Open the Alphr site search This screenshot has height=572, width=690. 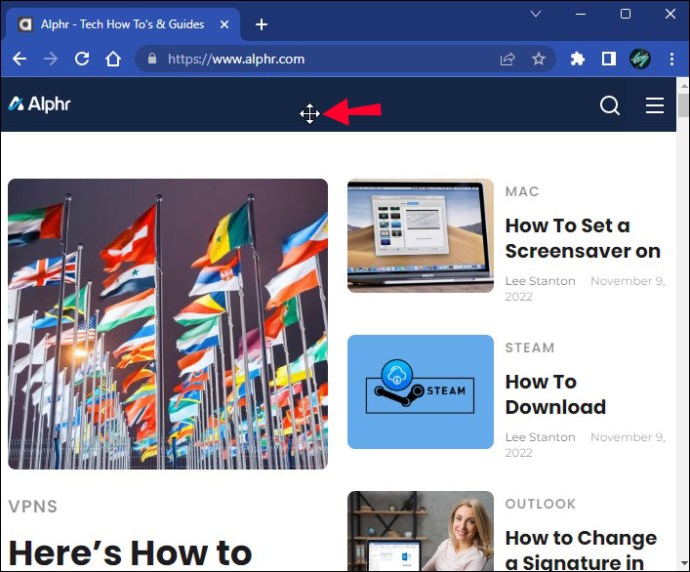coord(610,106)
